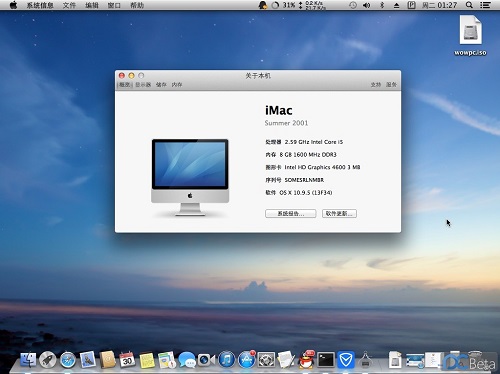Open the 支持 link in About window
This screenshot has height=374, width=500.
tap(376, 85)
